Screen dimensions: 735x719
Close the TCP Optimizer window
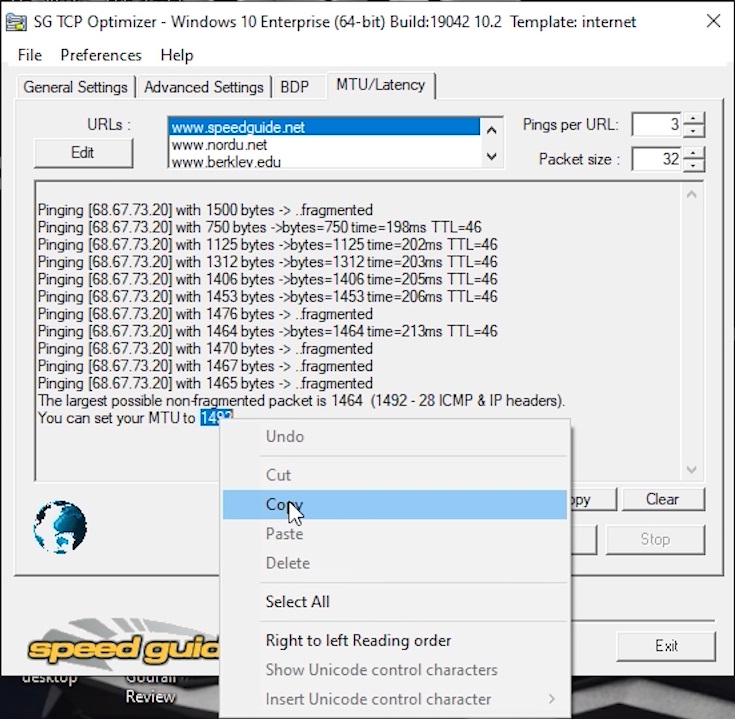[x=713, y=21]
